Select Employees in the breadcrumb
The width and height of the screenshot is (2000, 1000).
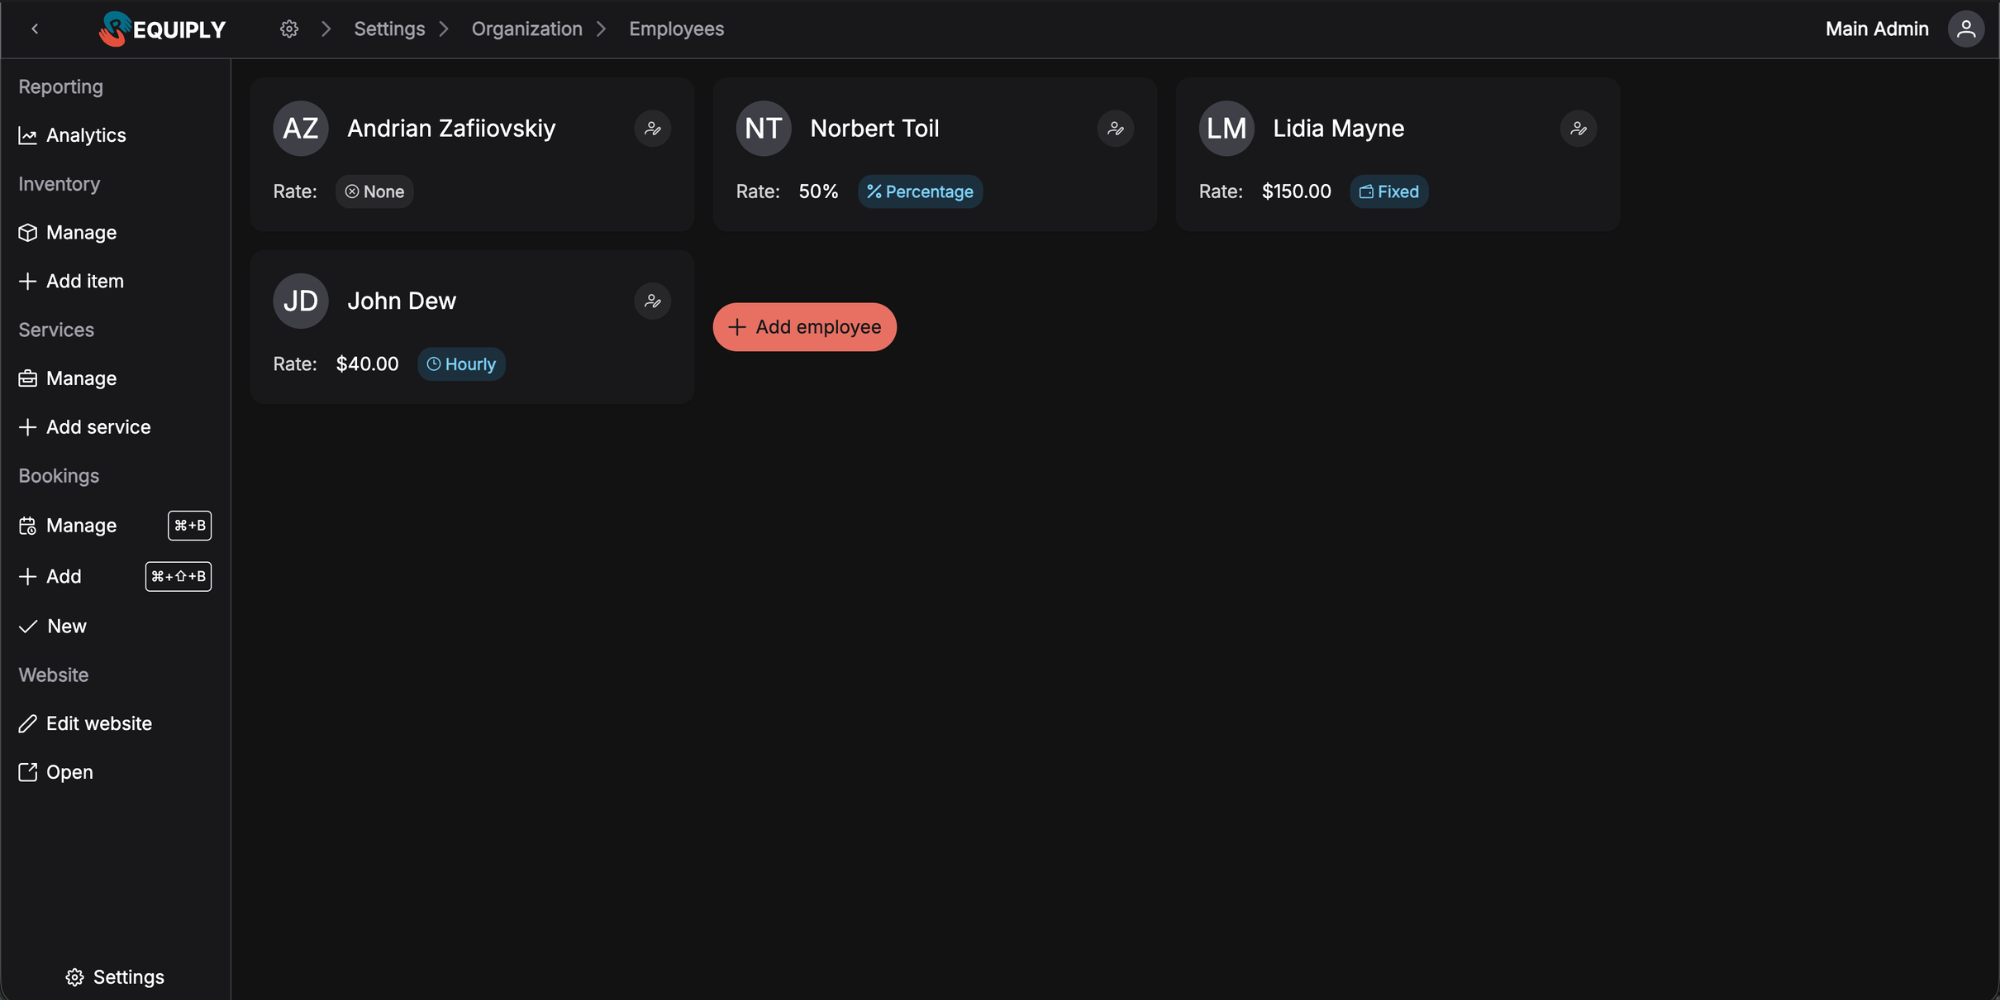pyautogui.click(x=676, y=29)
